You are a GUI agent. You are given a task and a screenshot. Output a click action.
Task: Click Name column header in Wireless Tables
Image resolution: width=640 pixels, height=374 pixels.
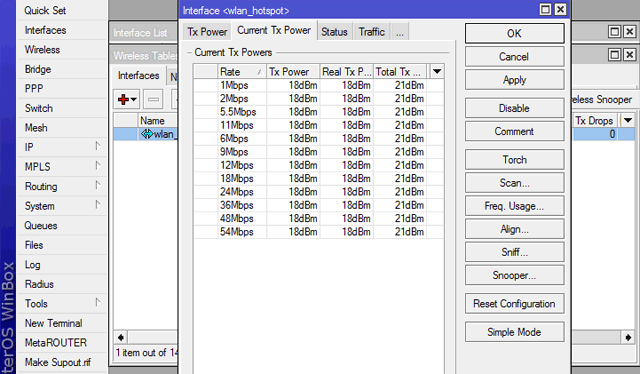[x=158, y=121]
